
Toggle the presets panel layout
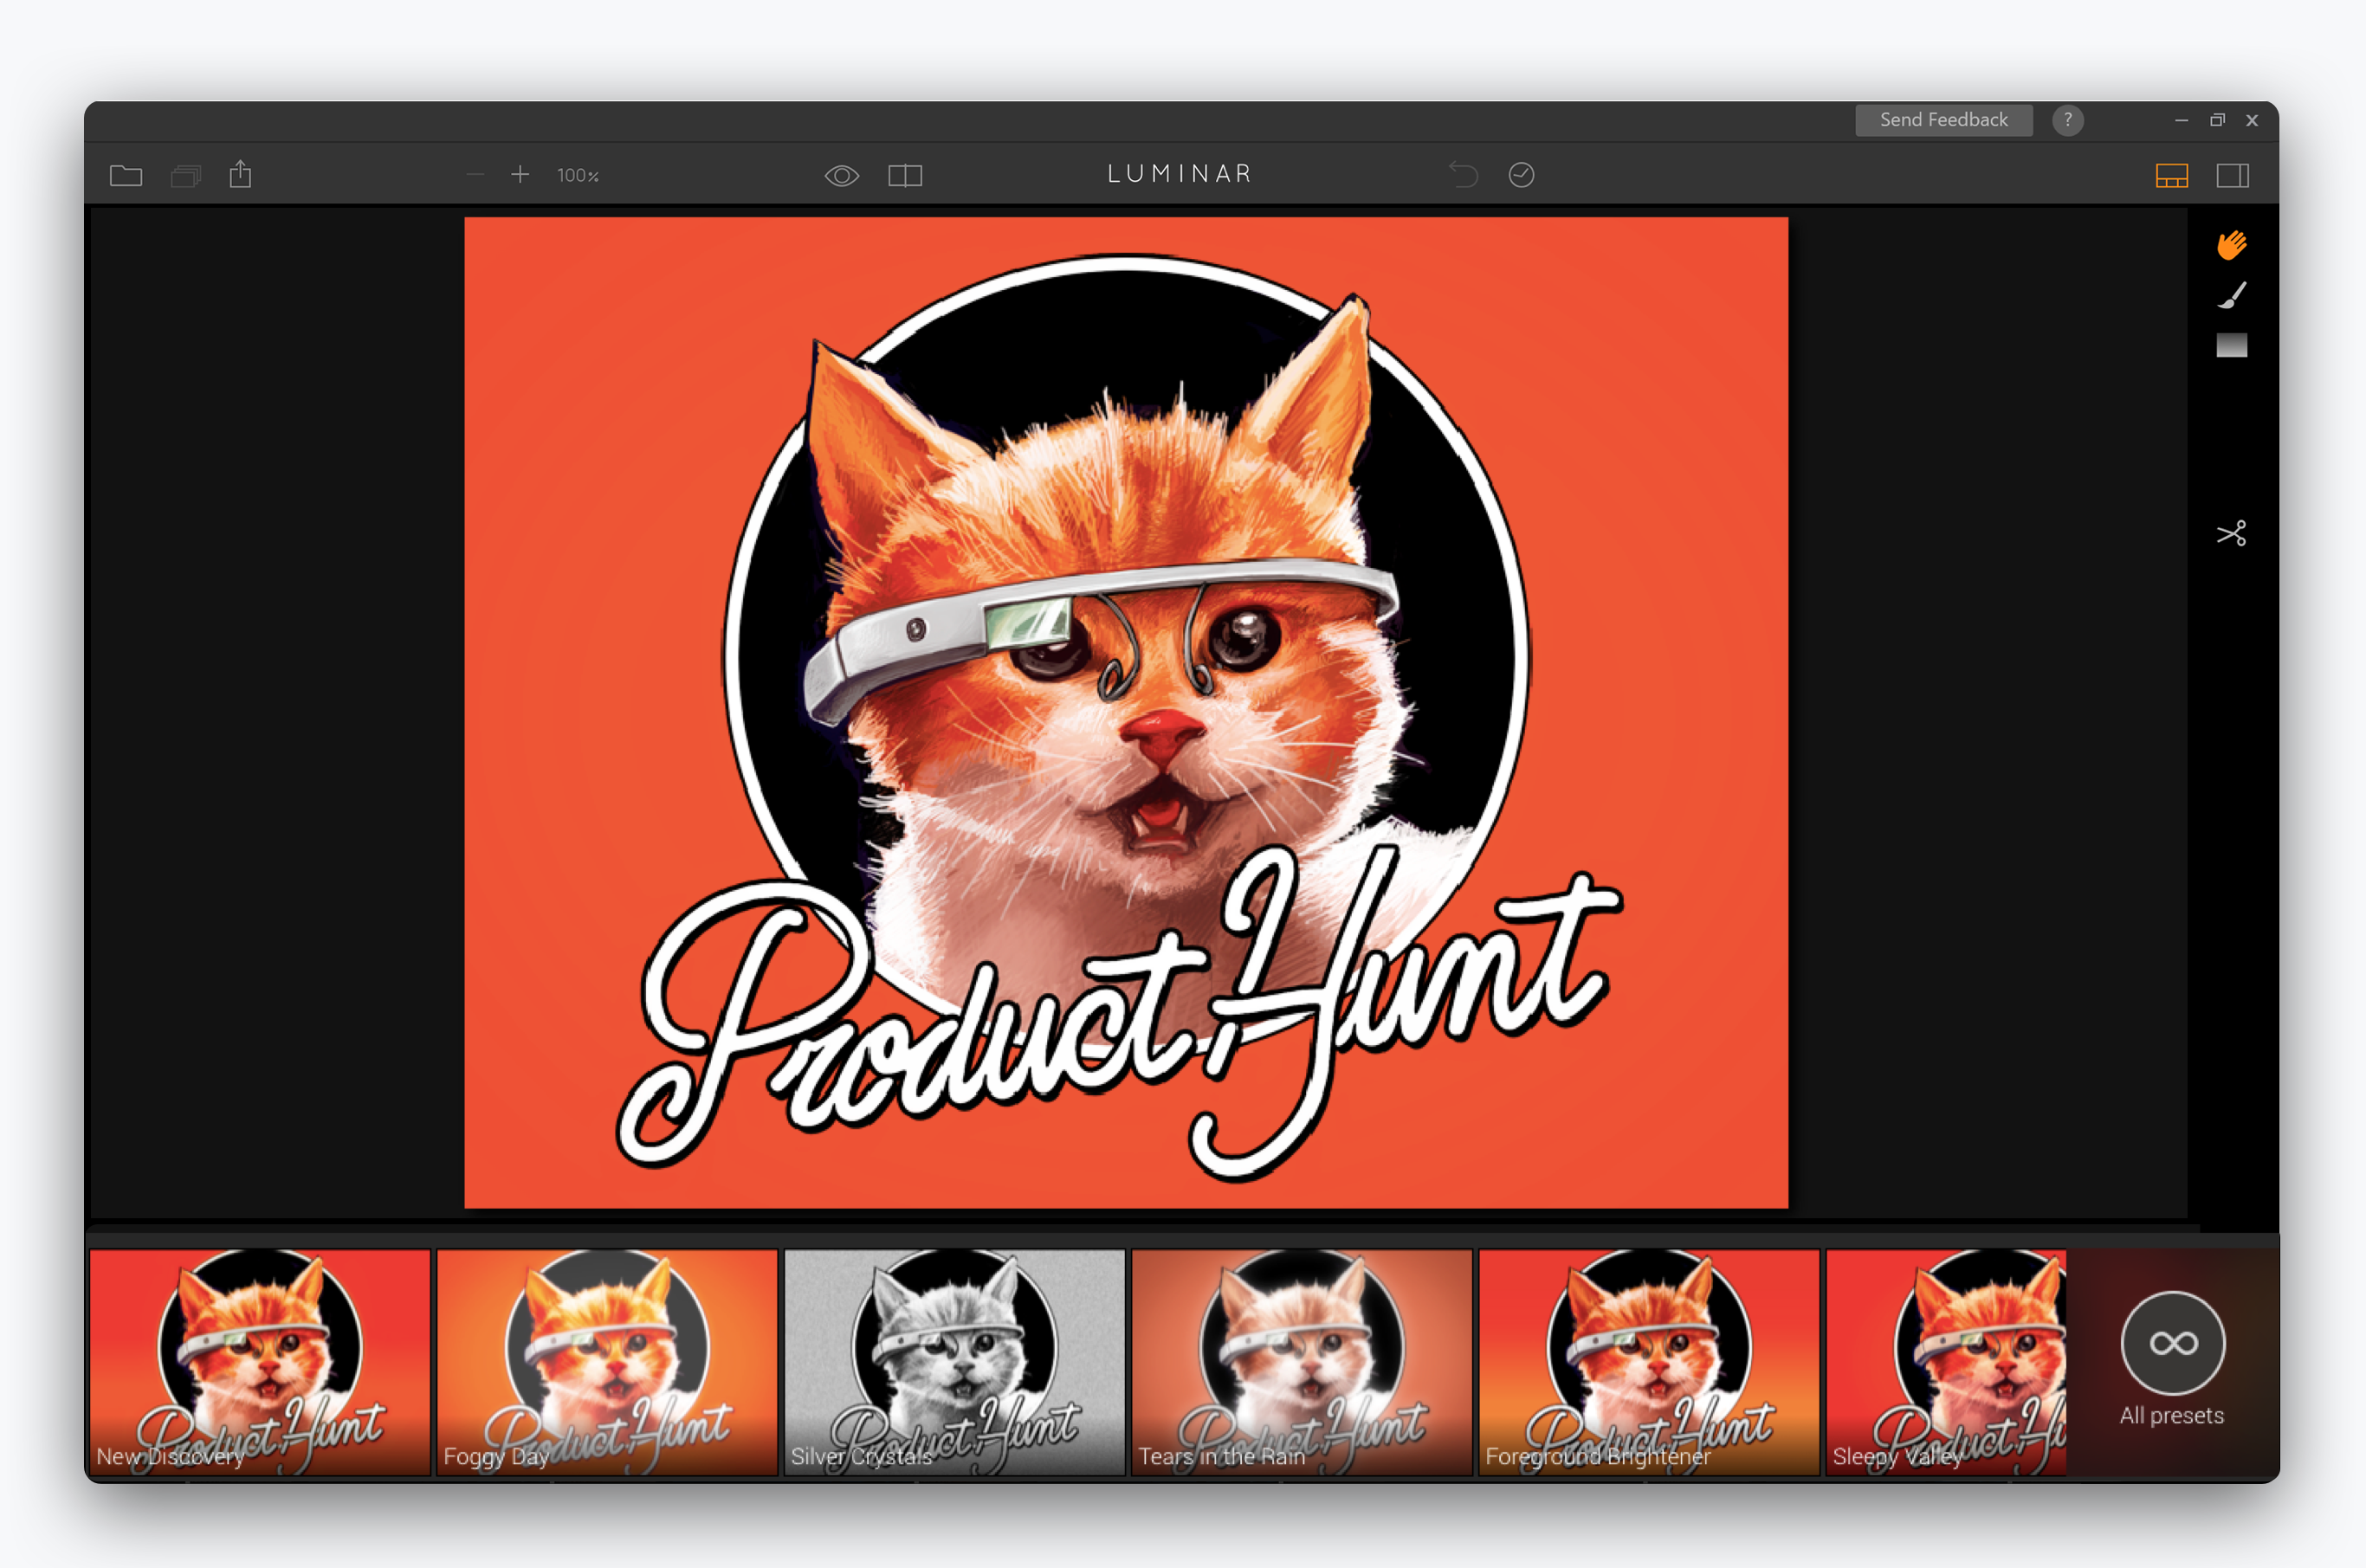(2171, 176)
